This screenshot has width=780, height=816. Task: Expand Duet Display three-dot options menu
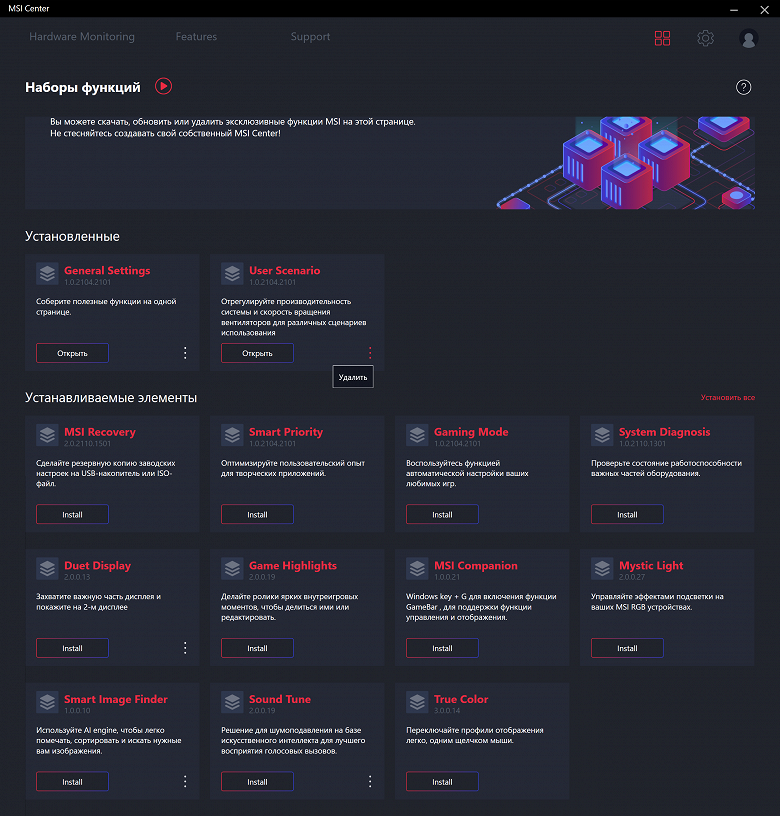tap(185, 648)
